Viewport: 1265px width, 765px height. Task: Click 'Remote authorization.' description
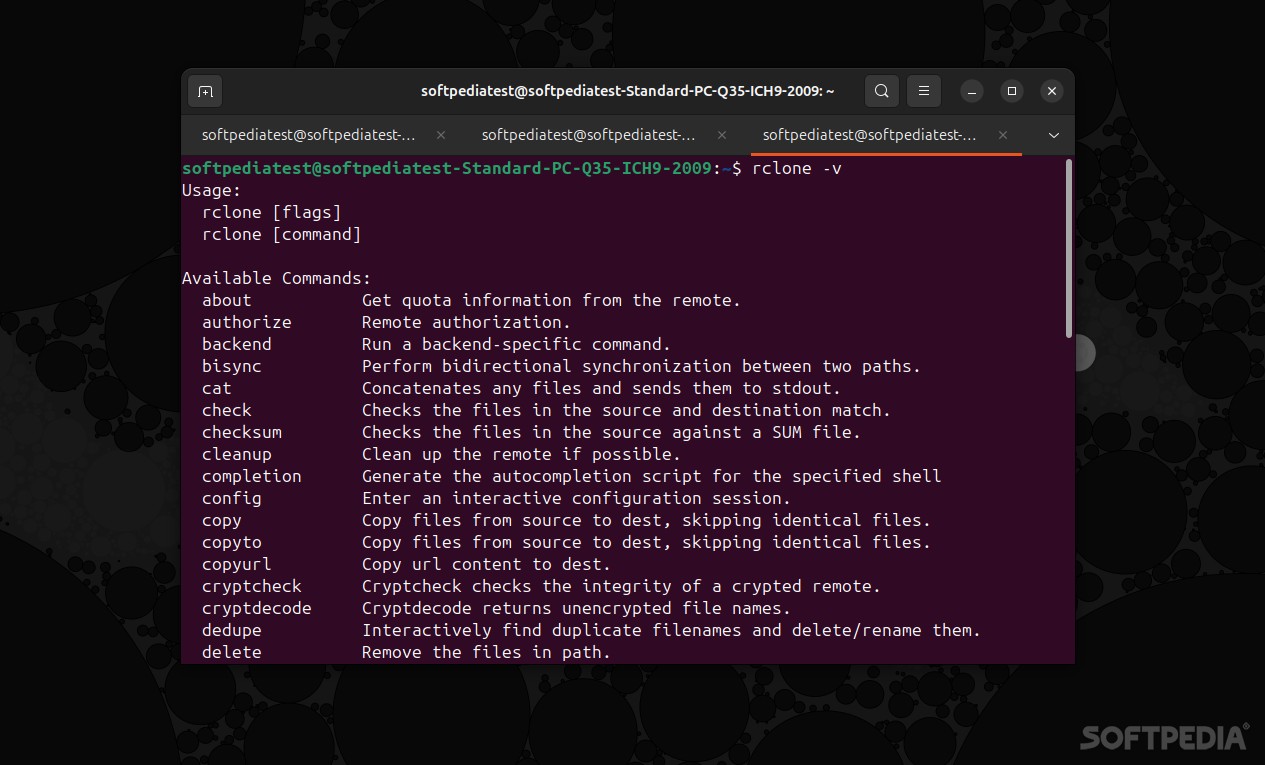(467, 322)
